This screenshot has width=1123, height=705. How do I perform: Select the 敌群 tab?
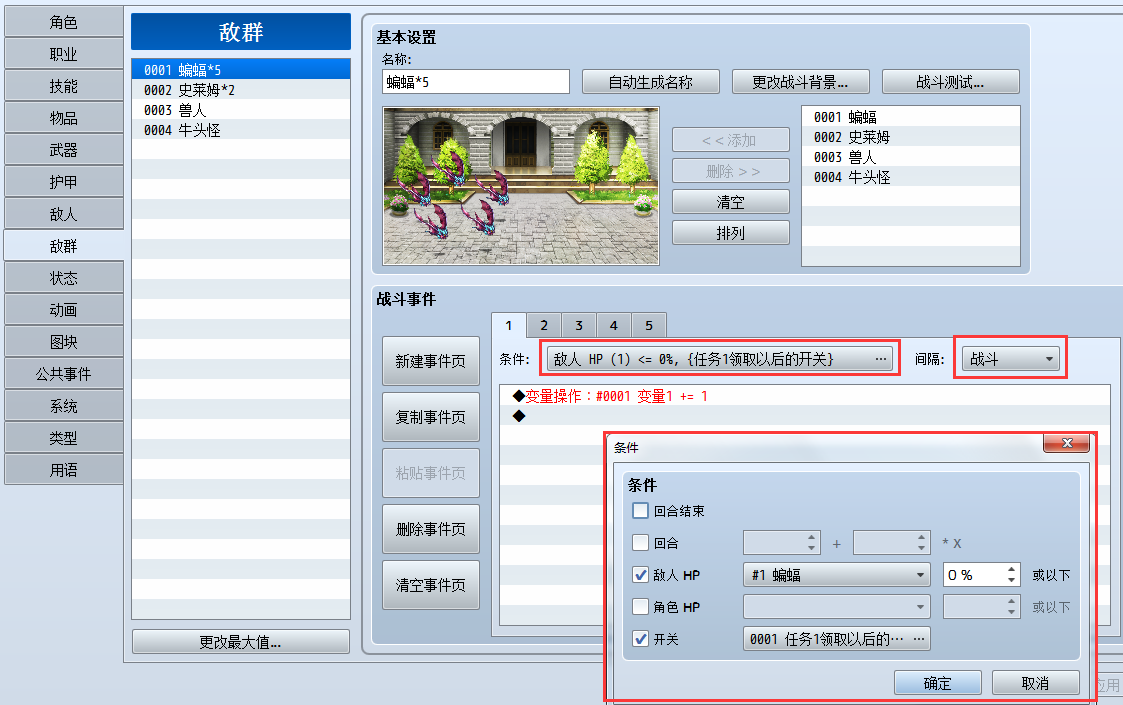coord(64,246)
